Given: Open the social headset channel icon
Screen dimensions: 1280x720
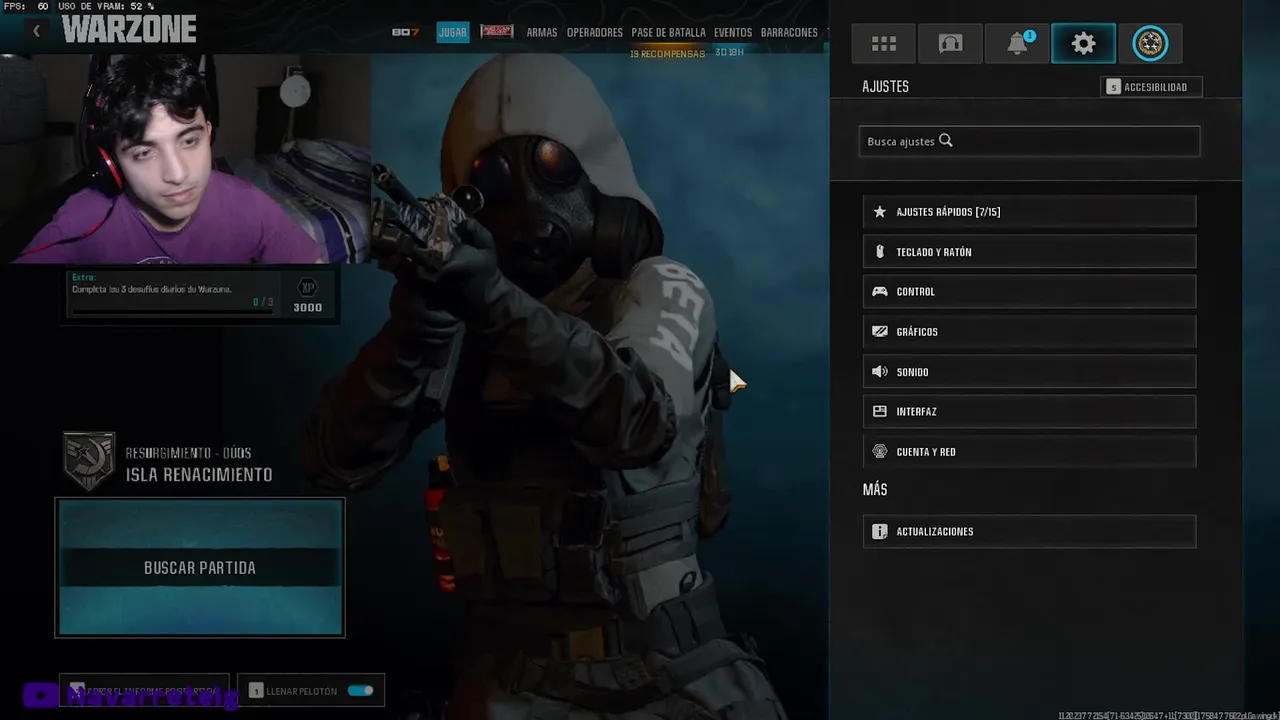Looking at the screenshot, I should coord(950,43).
